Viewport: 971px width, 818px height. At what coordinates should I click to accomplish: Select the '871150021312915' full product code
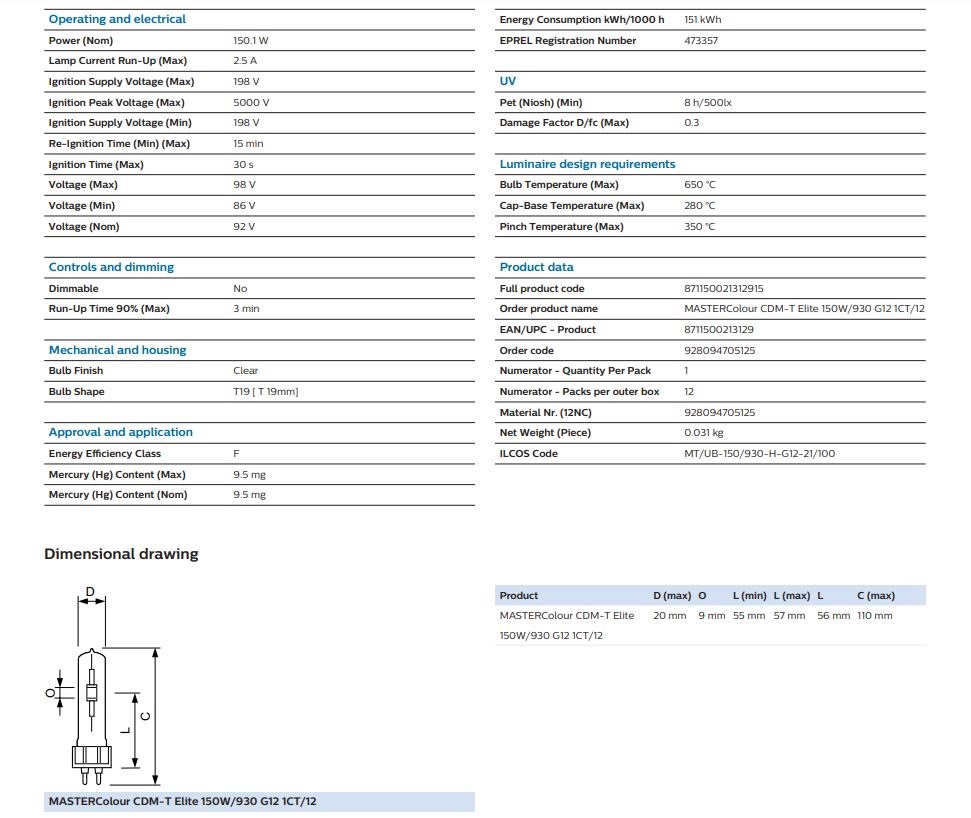tap(724, 289)
